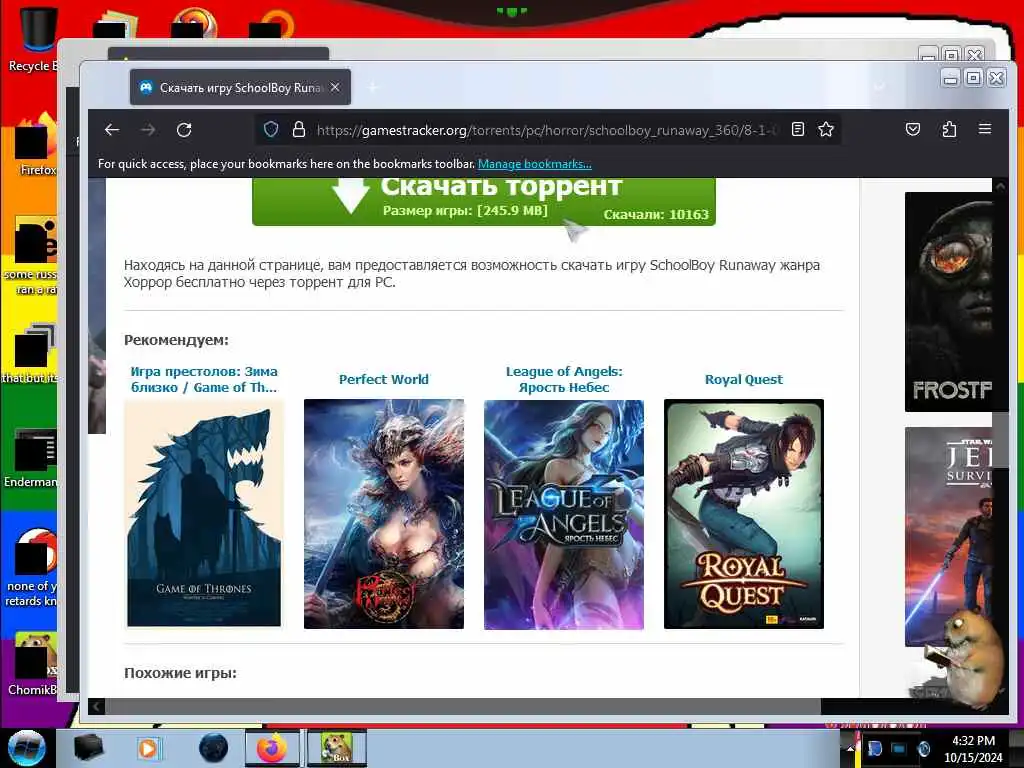This screenshot has height=768, width=1024.
Task: Open the Игра престолов: Зима близко link
Action: tap(204, 379)
